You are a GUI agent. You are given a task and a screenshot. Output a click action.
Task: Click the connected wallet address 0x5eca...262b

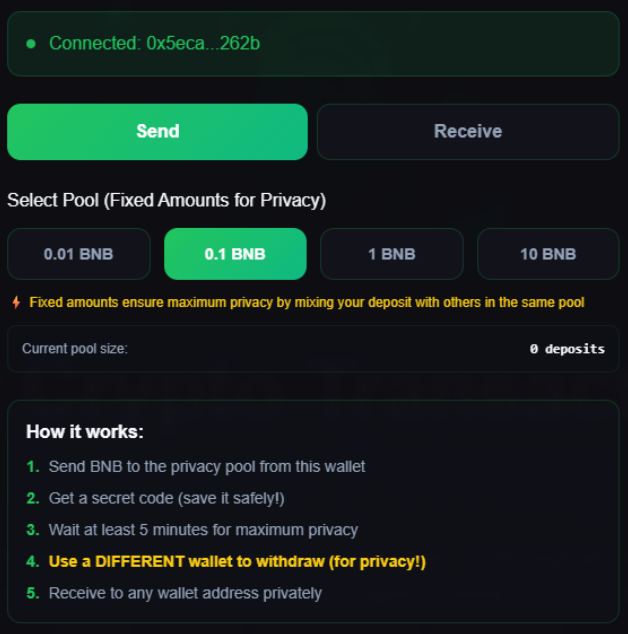pyautogui.click(x=204, y=43)
